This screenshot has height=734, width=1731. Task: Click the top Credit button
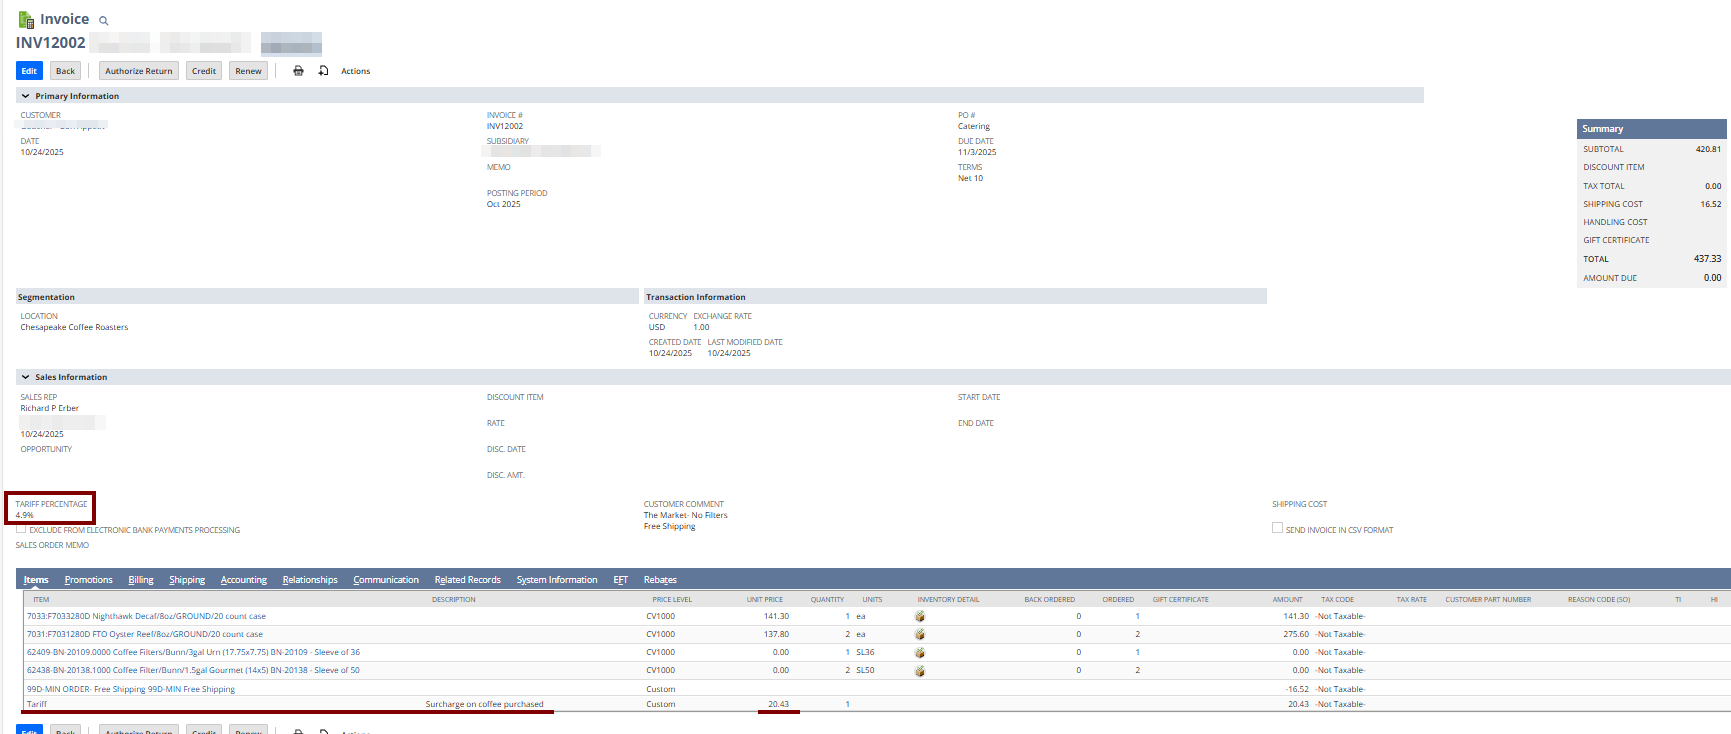(204, 71)
